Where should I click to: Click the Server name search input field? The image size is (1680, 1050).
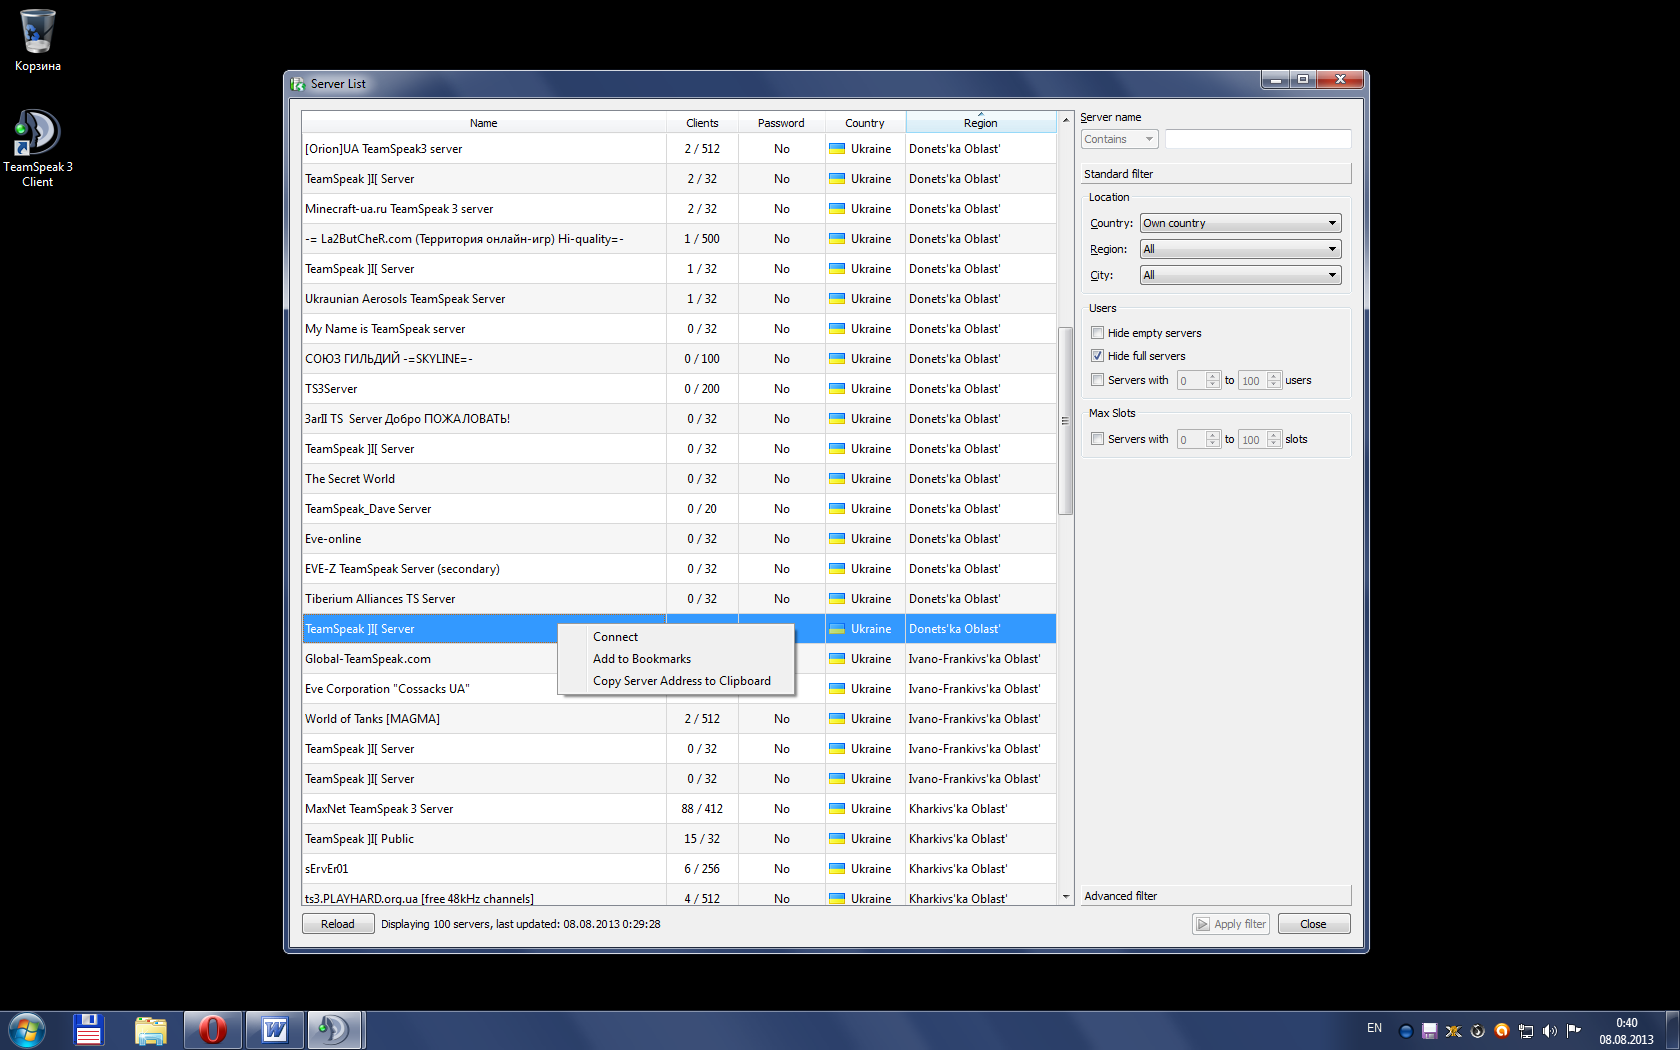(1258, 139)
